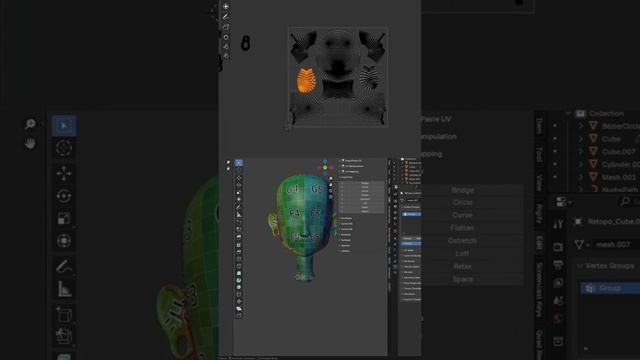Screen dimensions: 640x360
Task: Click the blue Z axis gizmo ball
Action: 325,162
